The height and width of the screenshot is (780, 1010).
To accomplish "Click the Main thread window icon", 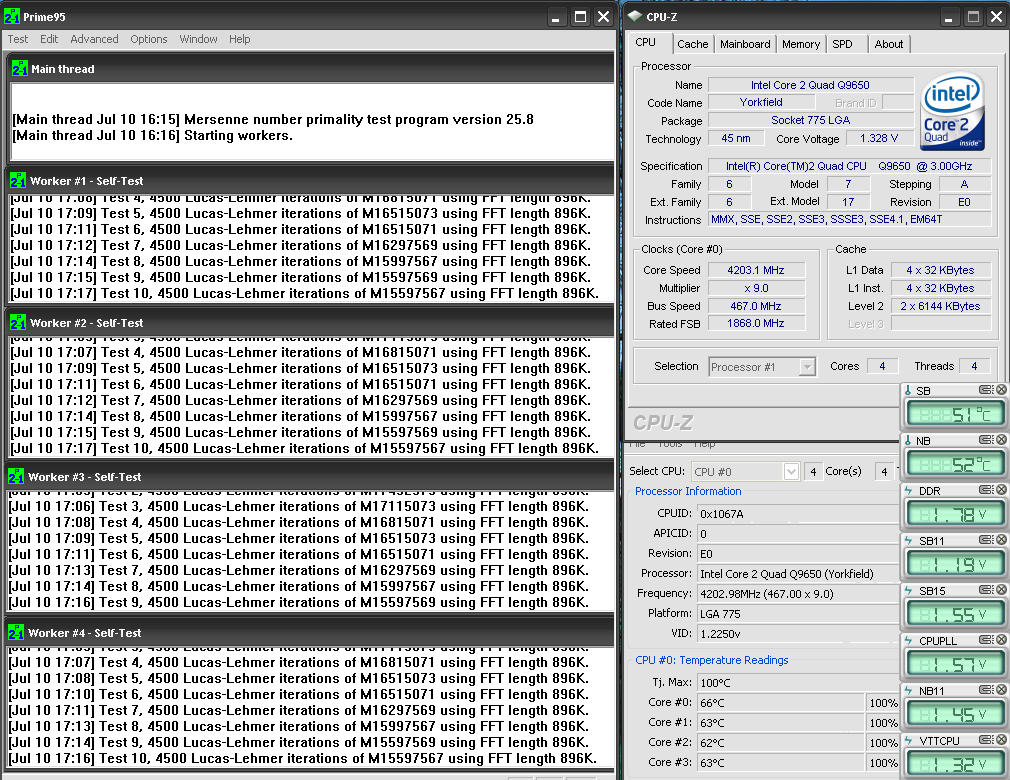I will (19, 68).
